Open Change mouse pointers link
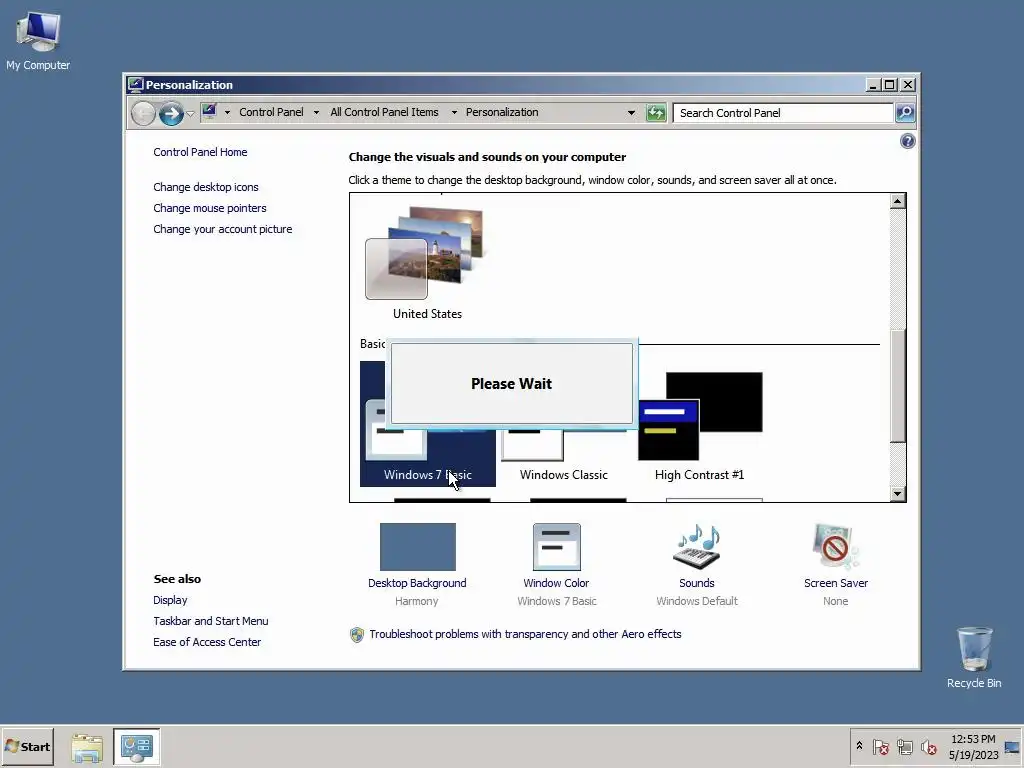This screenshot has height=768, width=1024. (210, 208)
